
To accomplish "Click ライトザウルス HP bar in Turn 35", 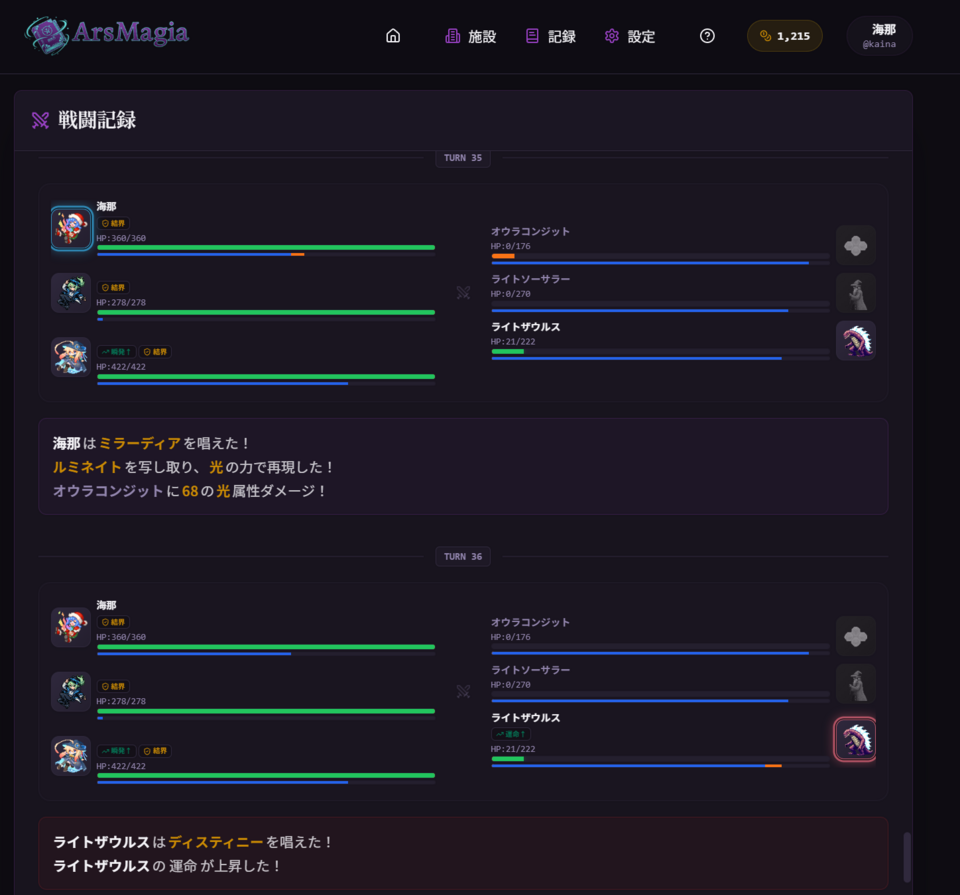I will click(660, 351).
